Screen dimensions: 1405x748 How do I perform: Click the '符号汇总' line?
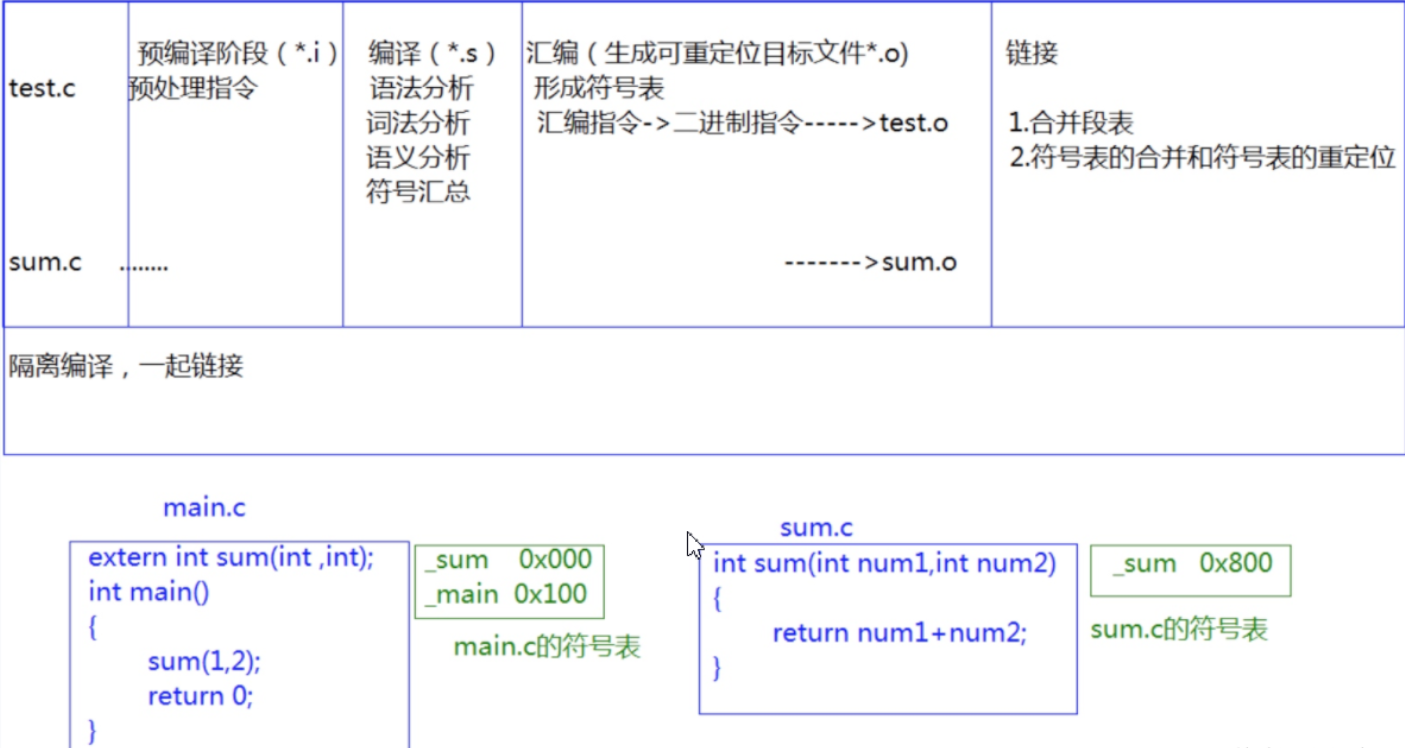418,191
